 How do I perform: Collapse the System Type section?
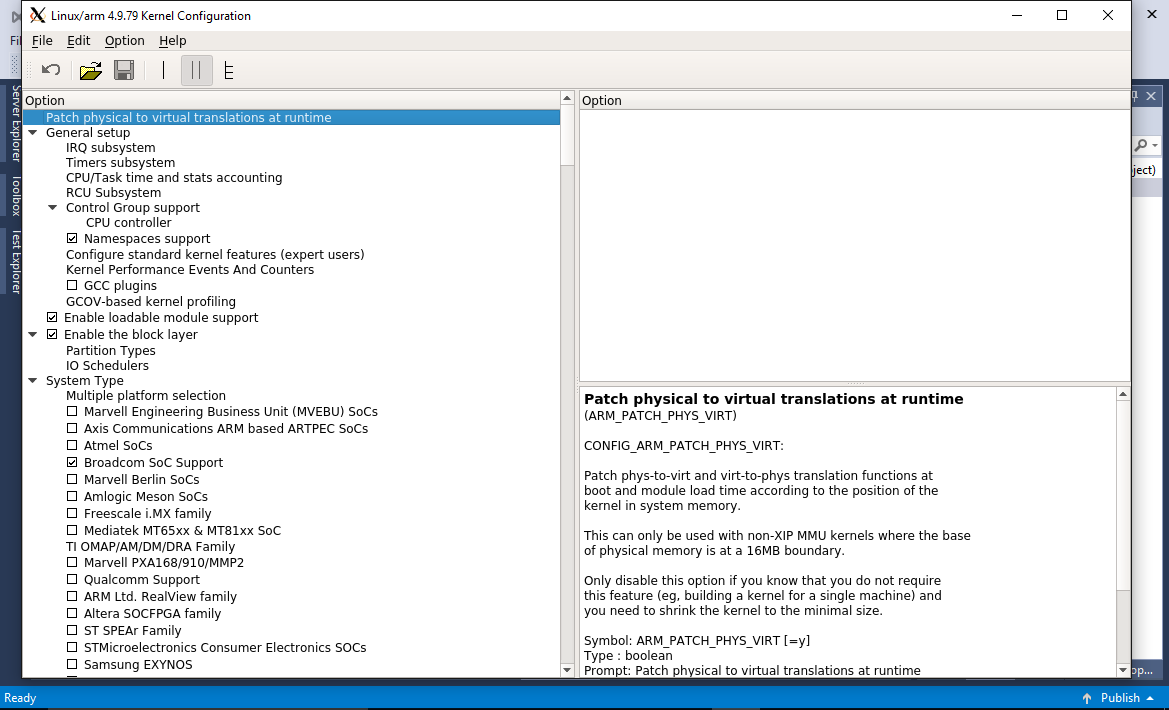coord(33,380)
